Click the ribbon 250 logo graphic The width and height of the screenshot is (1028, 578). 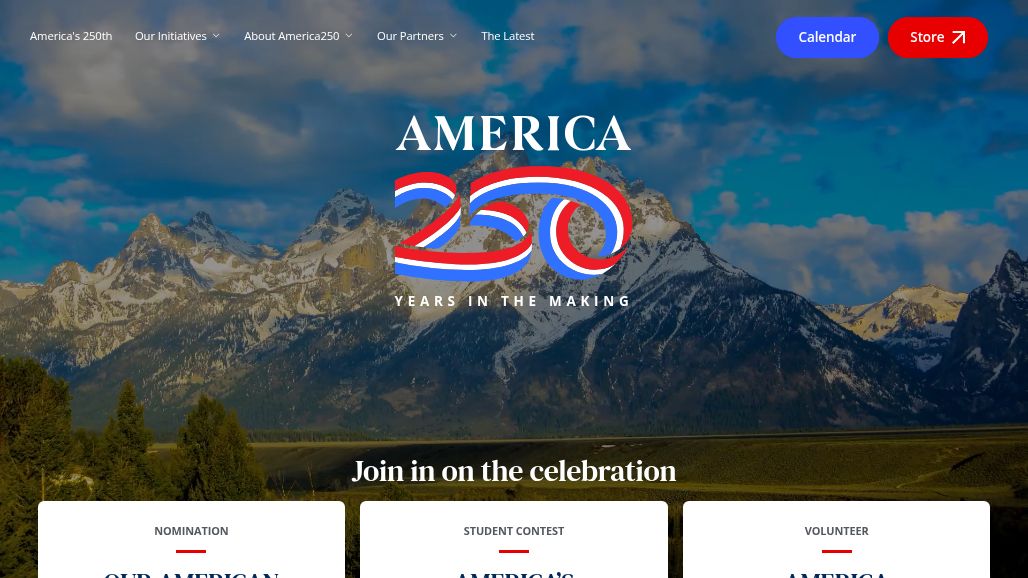click(513, 223)
